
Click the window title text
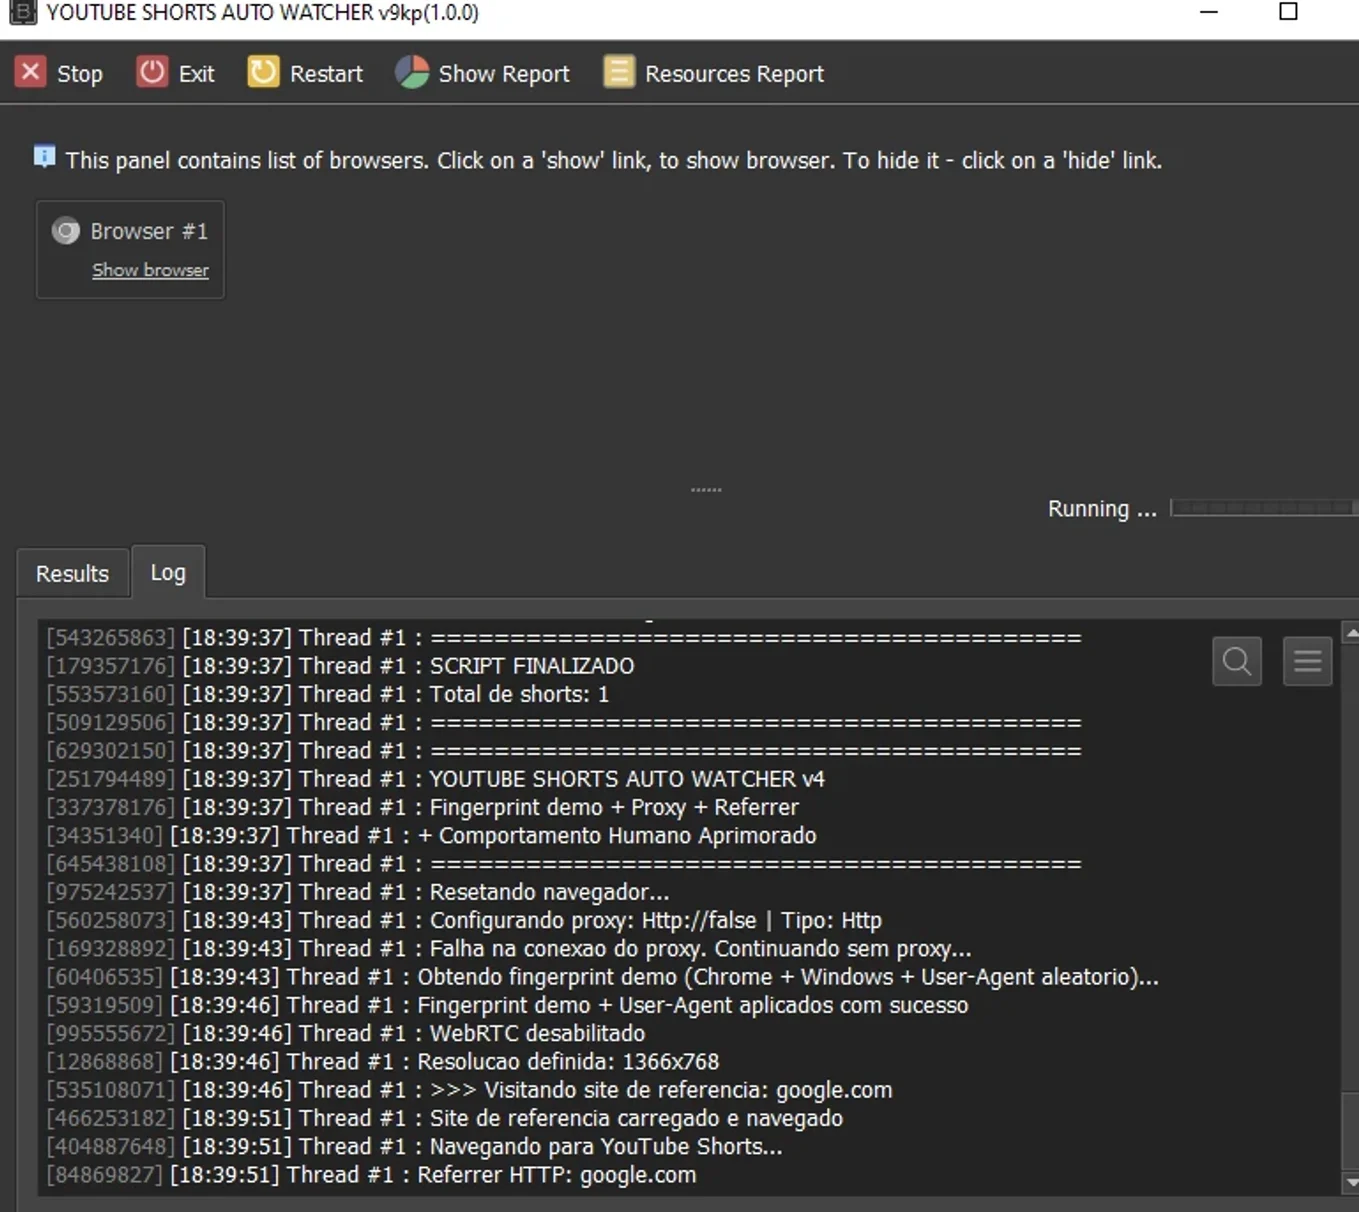click(x=262, y=12)
